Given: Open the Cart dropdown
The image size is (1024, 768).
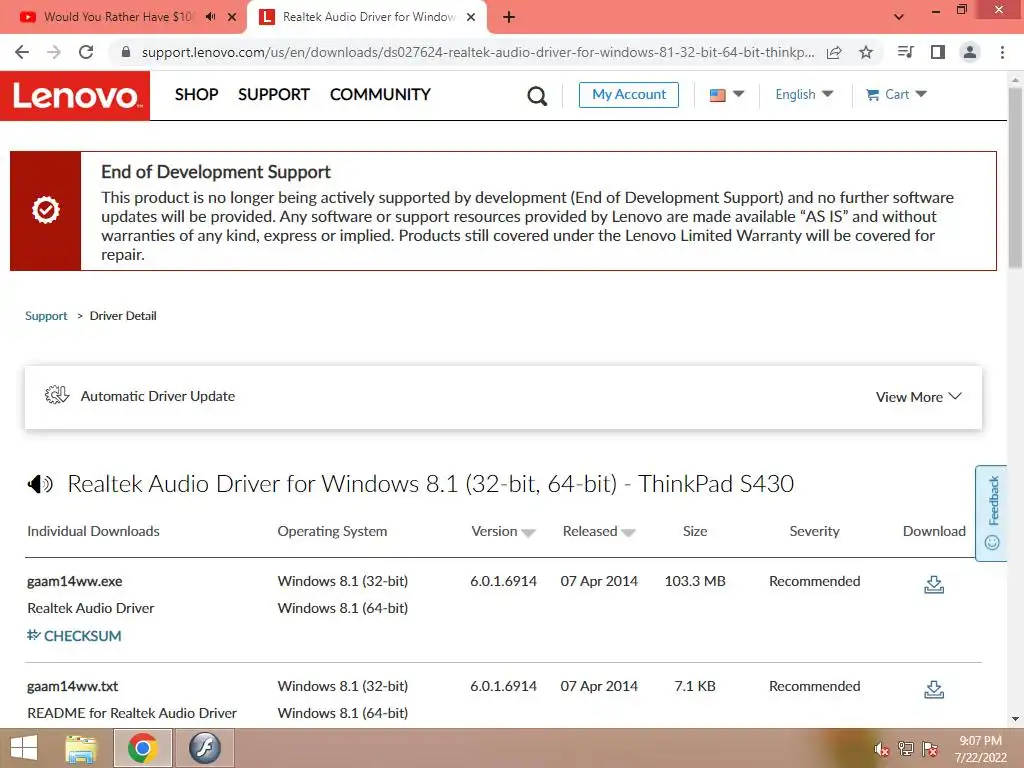Looking at the screenshot, I should pyautogui.click(x=896, y=95).
